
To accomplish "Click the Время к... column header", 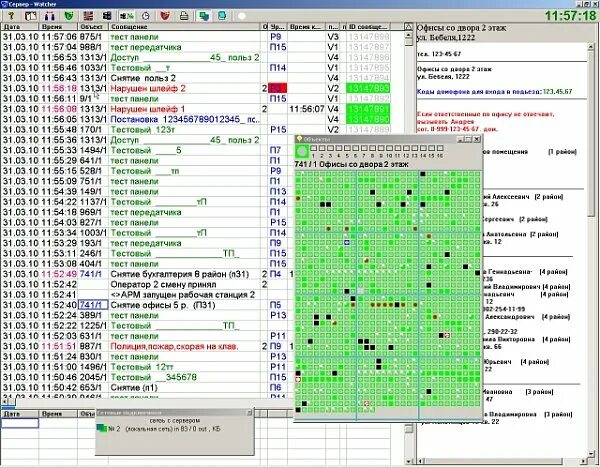I will tap(306, 27).
